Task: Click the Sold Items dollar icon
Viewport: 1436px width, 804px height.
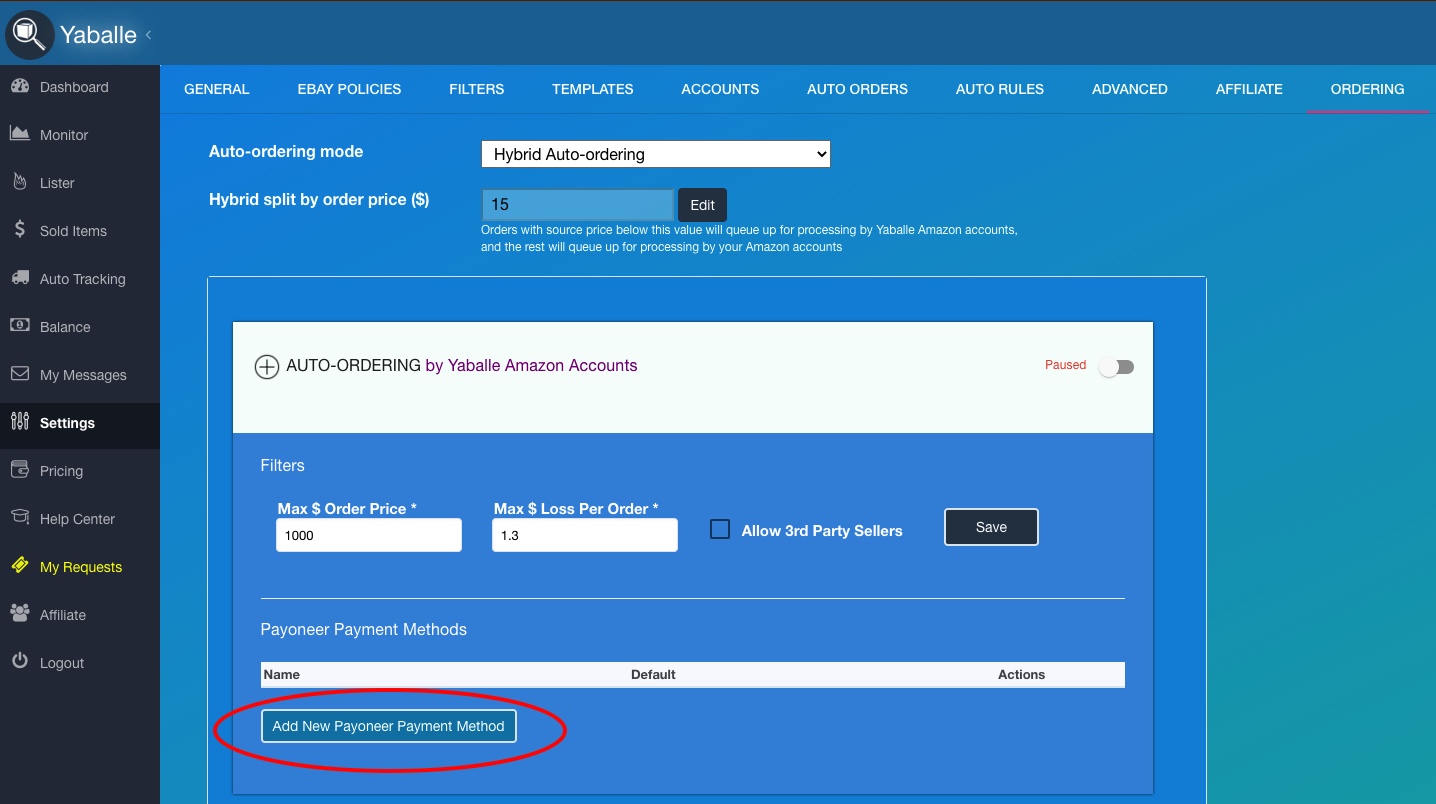Action: [x=20, y=230]
